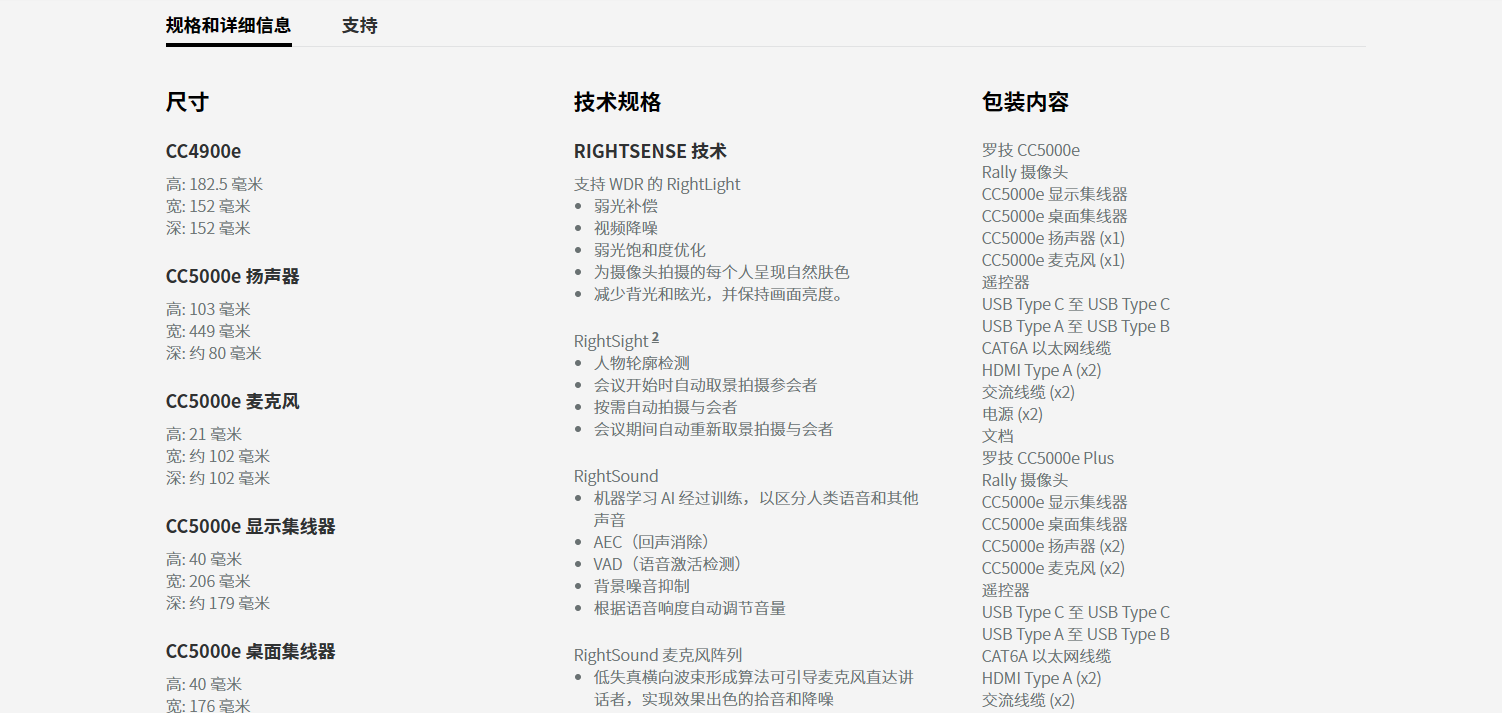This screenshot has height=713, width=1502.
Task: Click the bullet 会议期间自动重新取景拍摄与会者
Action: pos(714,429)
